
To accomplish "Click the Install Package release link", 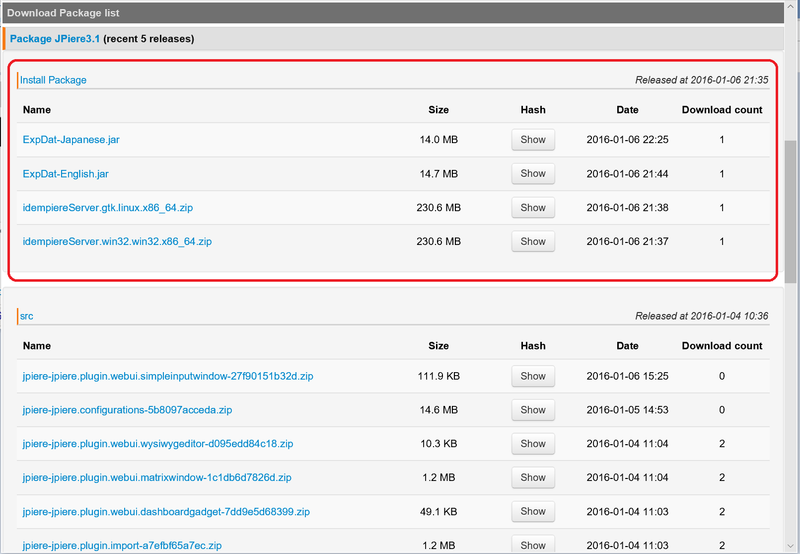I will pos(53,80).
